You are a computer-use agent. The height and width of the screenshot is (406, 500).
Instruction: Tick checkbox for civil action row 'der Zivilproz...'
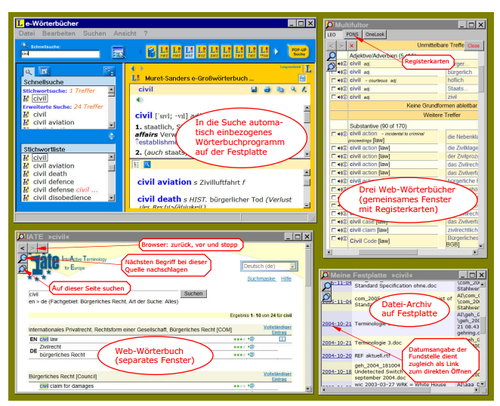pyautogui.click(x=333, y=156)
